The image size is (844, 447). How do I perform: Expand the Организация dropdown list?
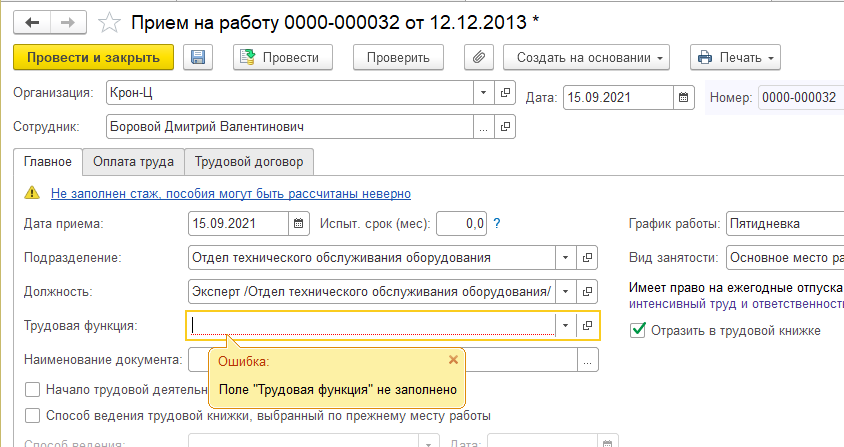[483, 93]
